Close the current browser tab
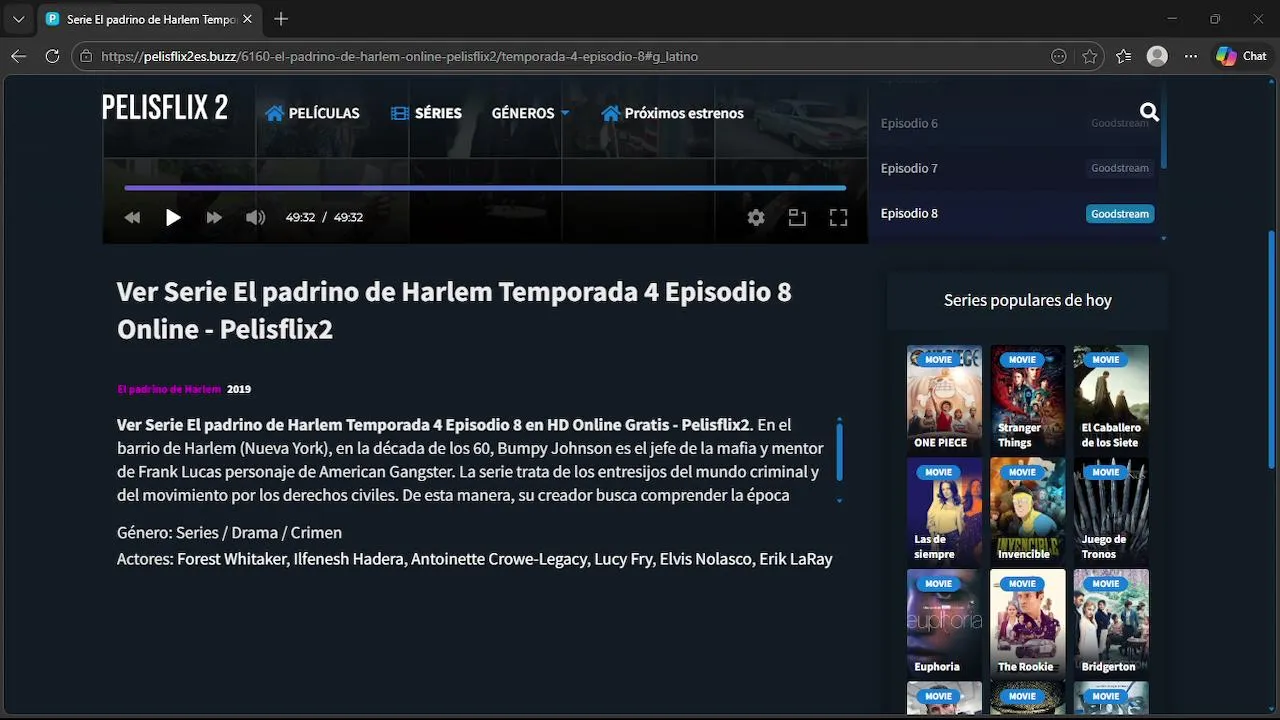1280x720 pixels. [248, 19]
